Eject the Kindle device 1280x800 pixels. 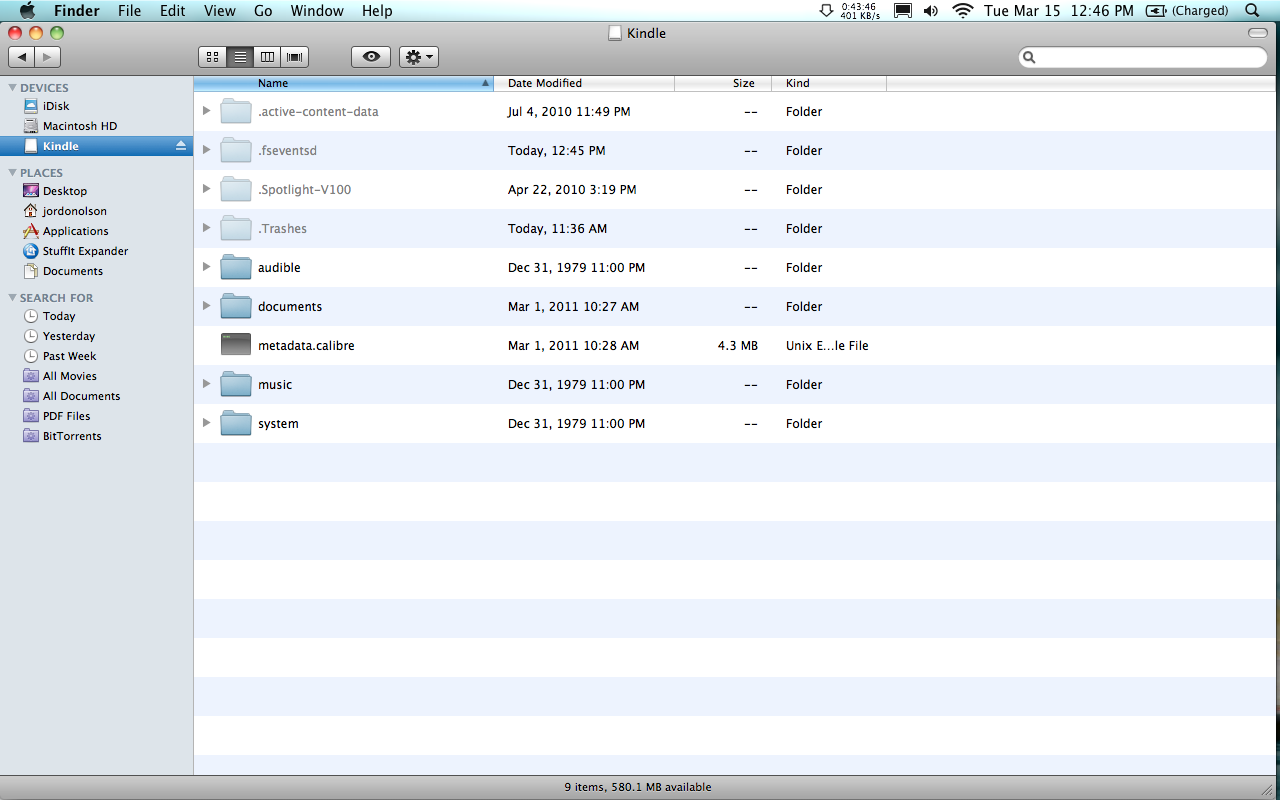tap(181, 146)
